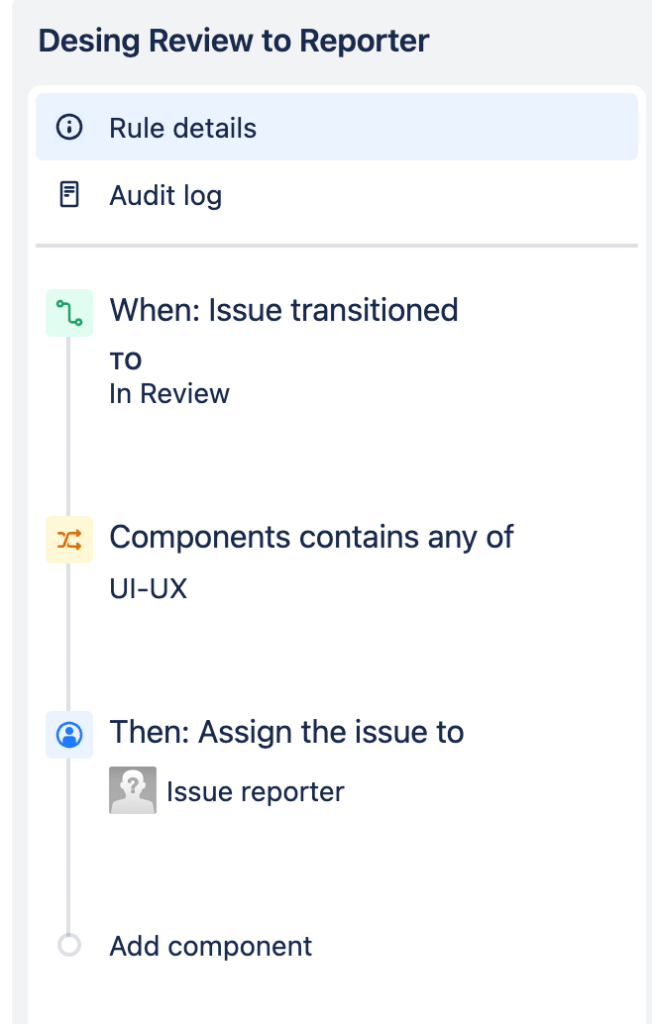652x1024 pixels.
Task: Click the grey Issue reporter avatar
Action: point(132,790)
